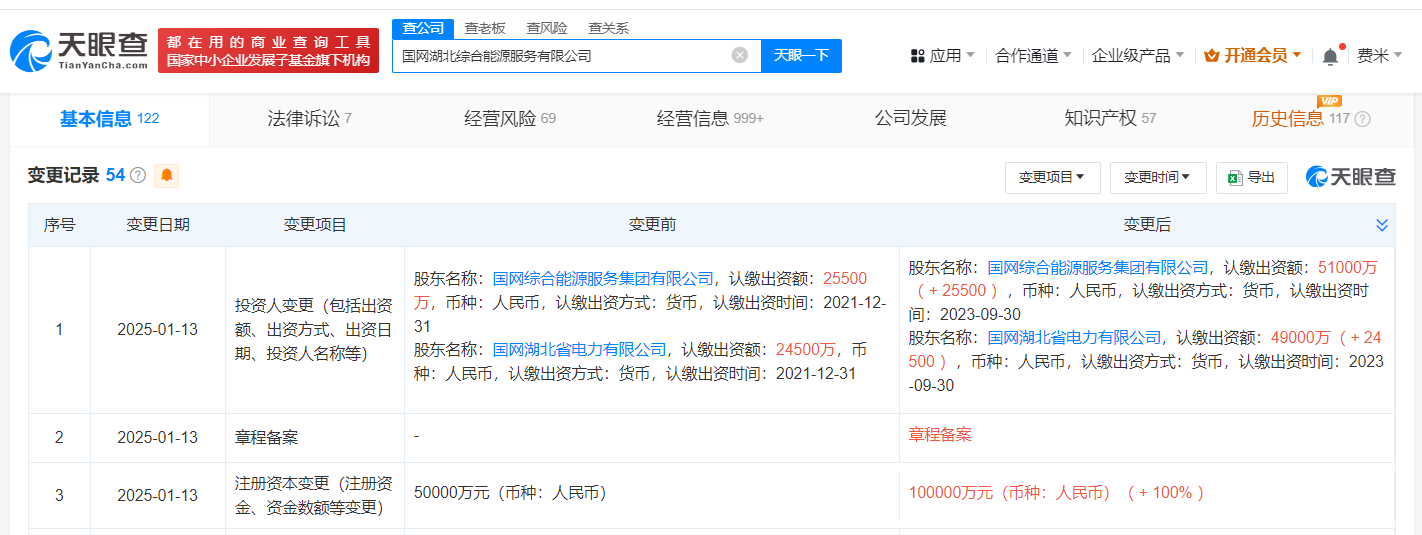
Task: Select the 查老板 search tab
Action: point(485,28)
